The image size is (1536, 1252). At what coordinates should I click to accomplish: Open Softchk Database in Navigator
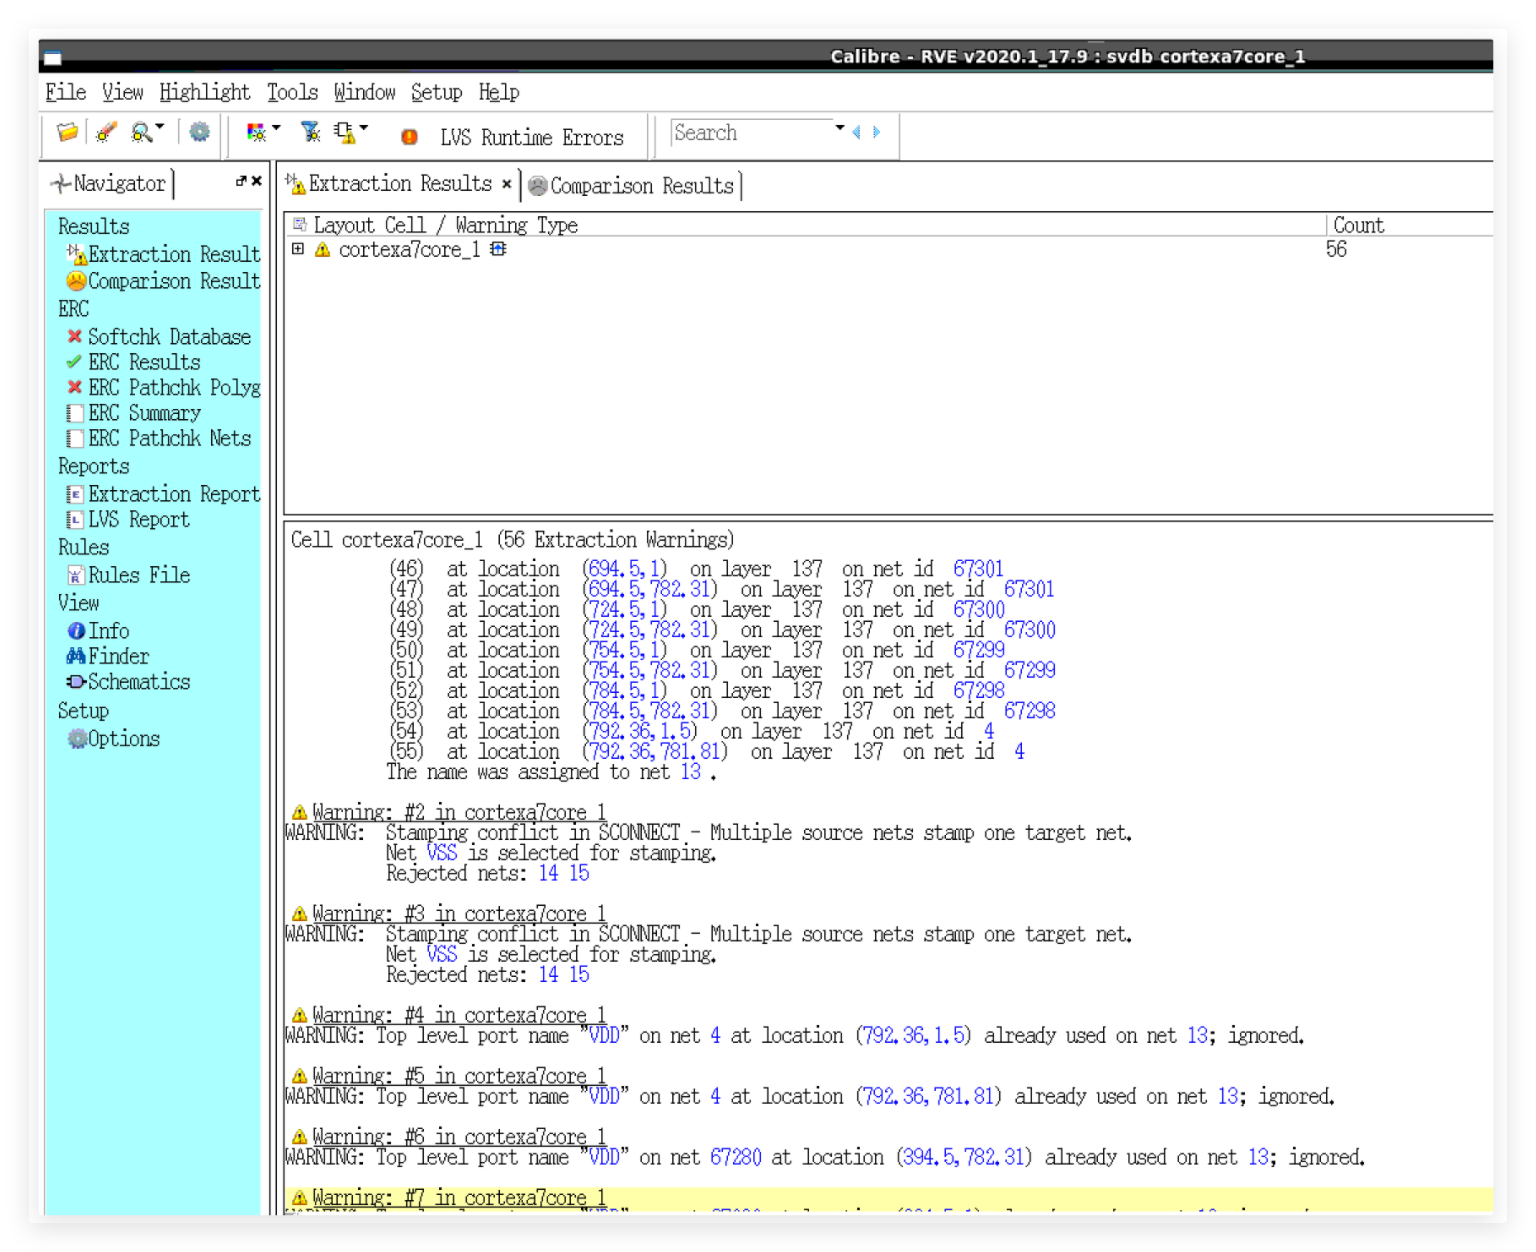pos(159,337)
